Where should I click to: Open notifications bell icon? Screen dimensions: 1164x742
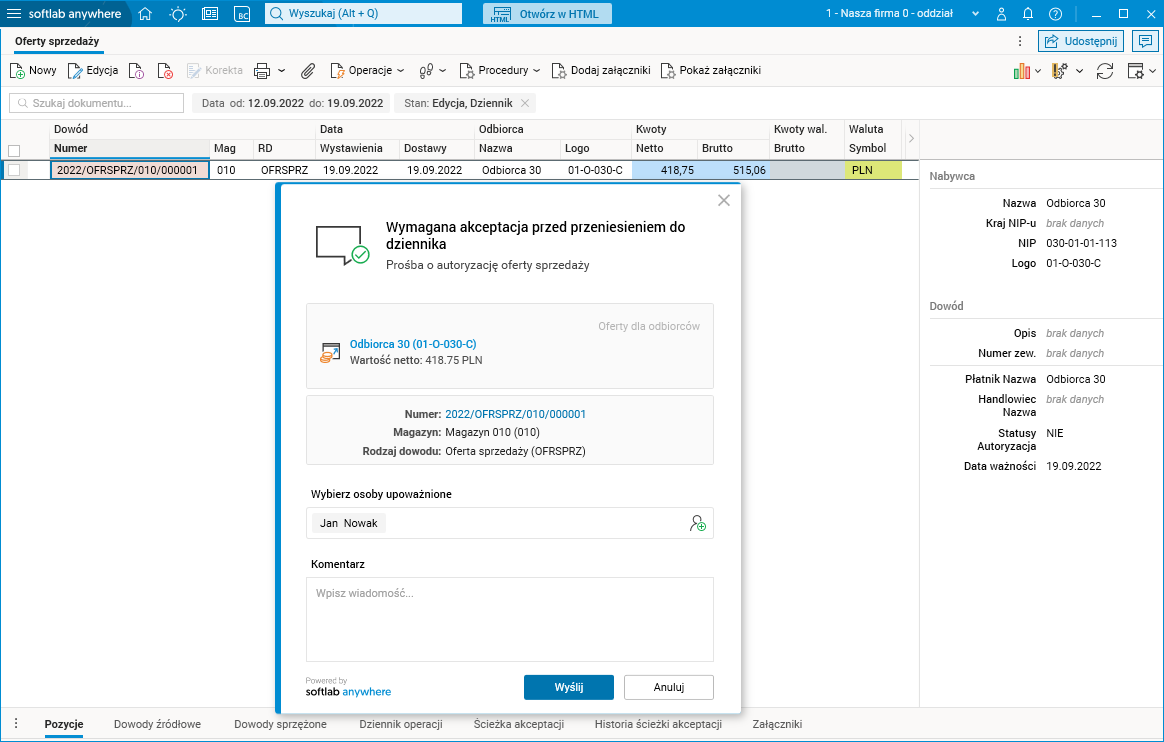point(1028,13)
